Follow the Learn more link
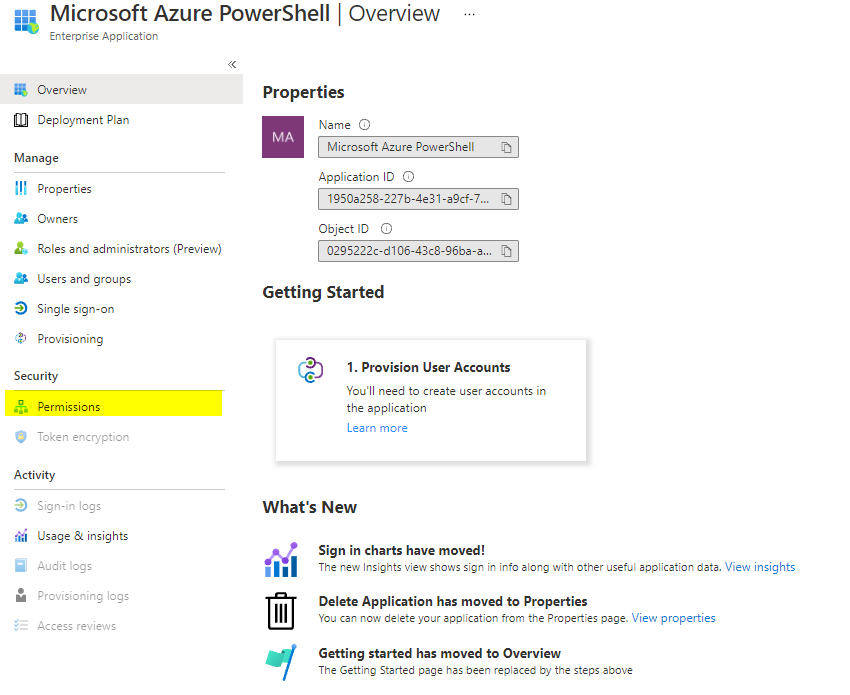 click(x=377, y=428)
